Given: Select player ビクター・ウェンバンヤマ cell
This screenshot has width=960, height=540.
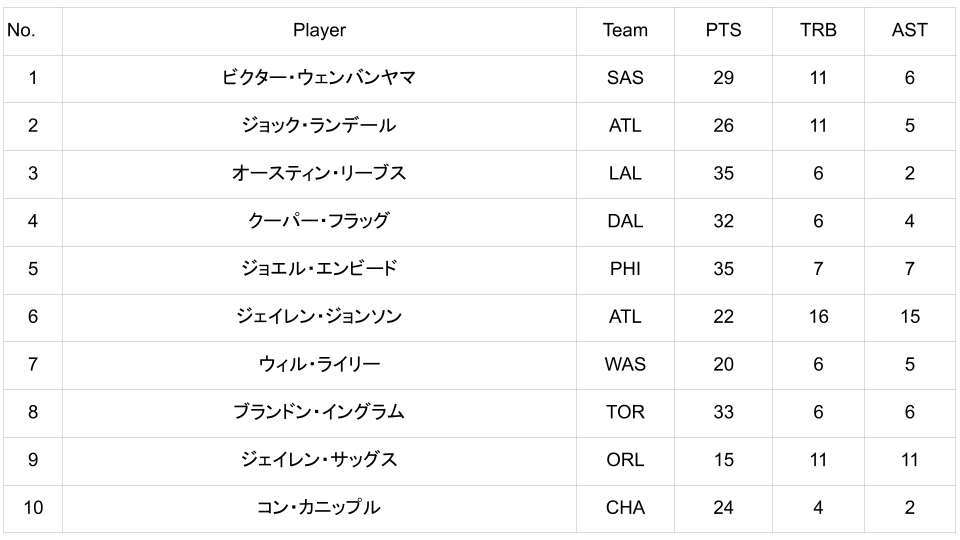Looking at the screenshot, I should coord(319,78).
